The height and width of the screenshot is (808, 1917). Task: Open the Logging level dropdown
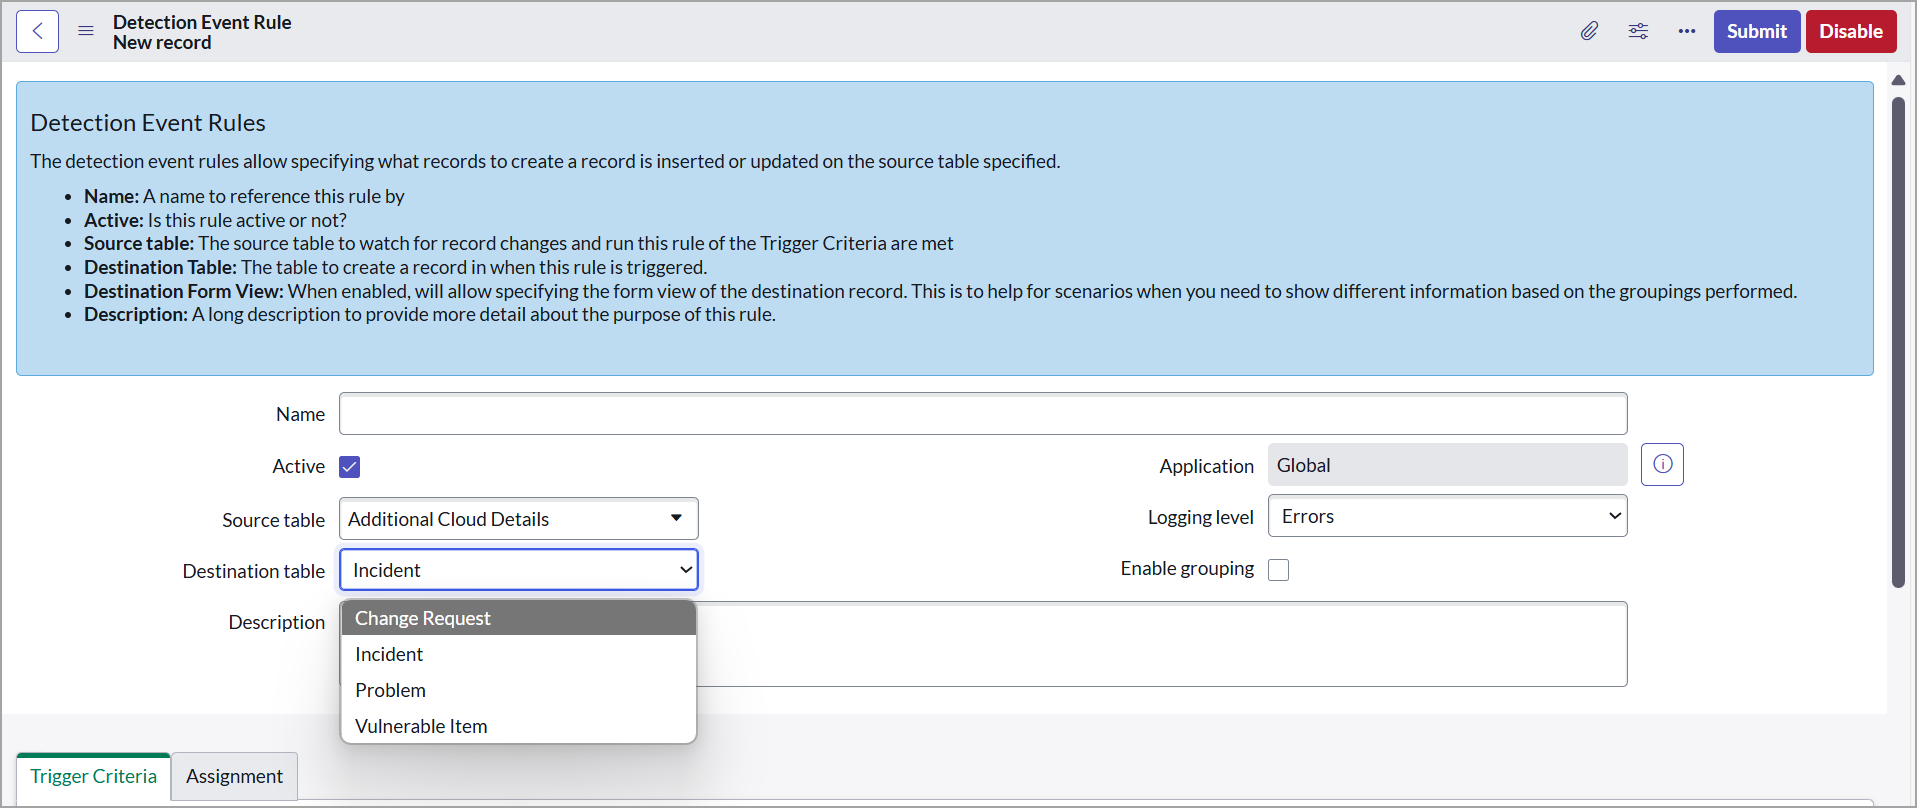coord(1447,516)
